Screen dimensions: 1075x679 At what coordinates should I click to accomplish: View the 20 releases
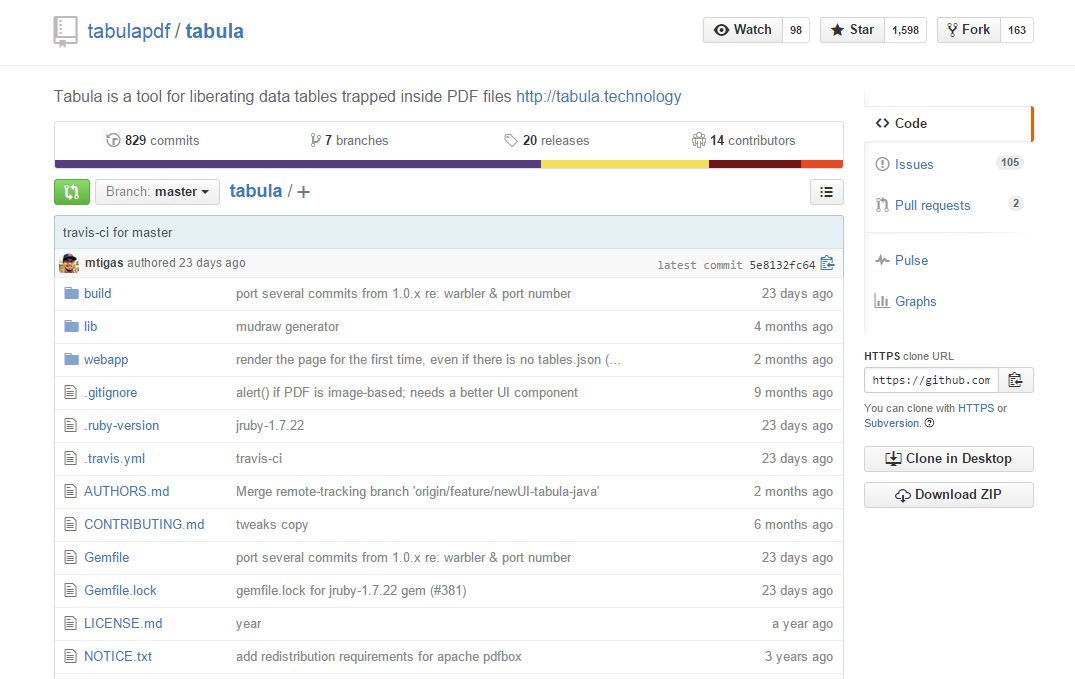[546, 141]
